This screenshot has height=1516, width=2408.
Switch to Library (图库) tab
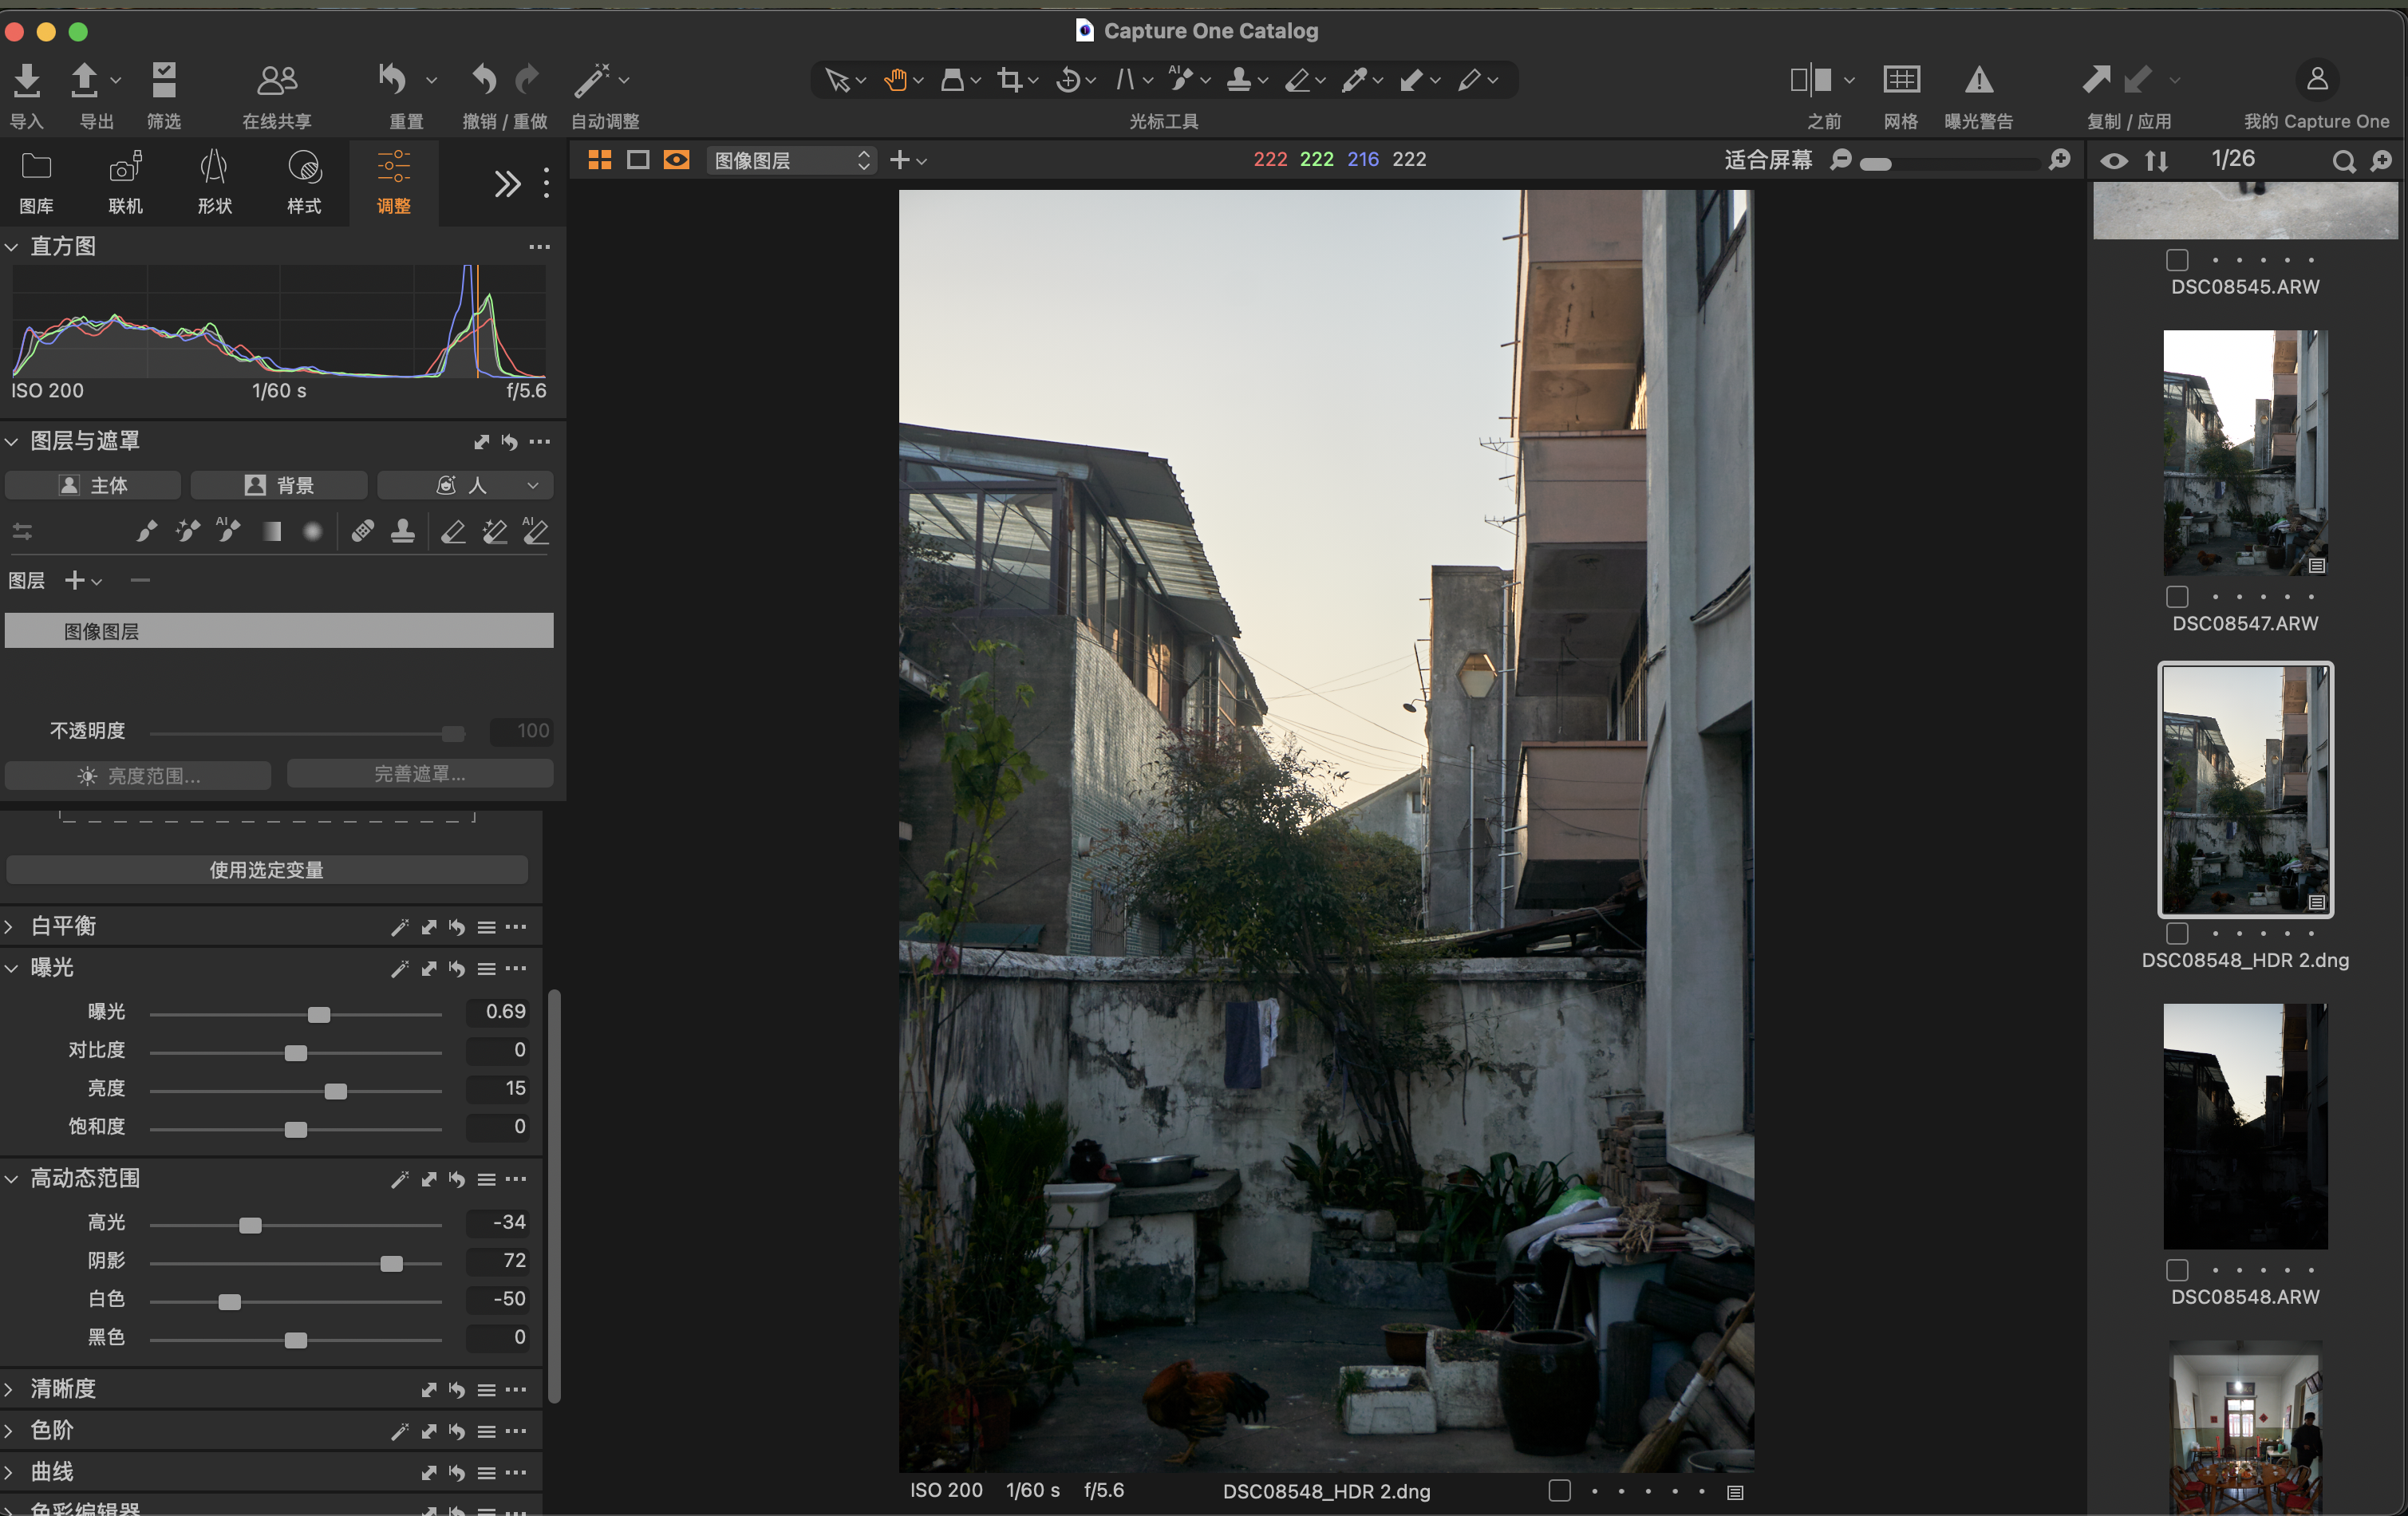click(36, 183)
